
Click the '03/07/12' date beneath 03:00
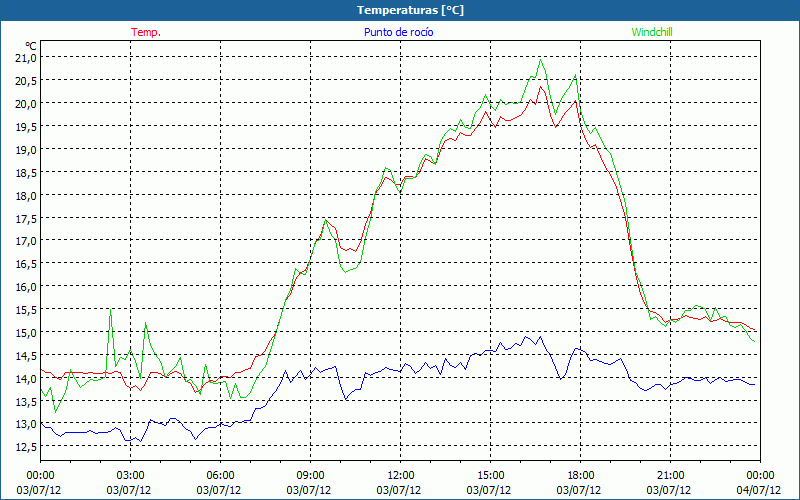pos(129,491)
